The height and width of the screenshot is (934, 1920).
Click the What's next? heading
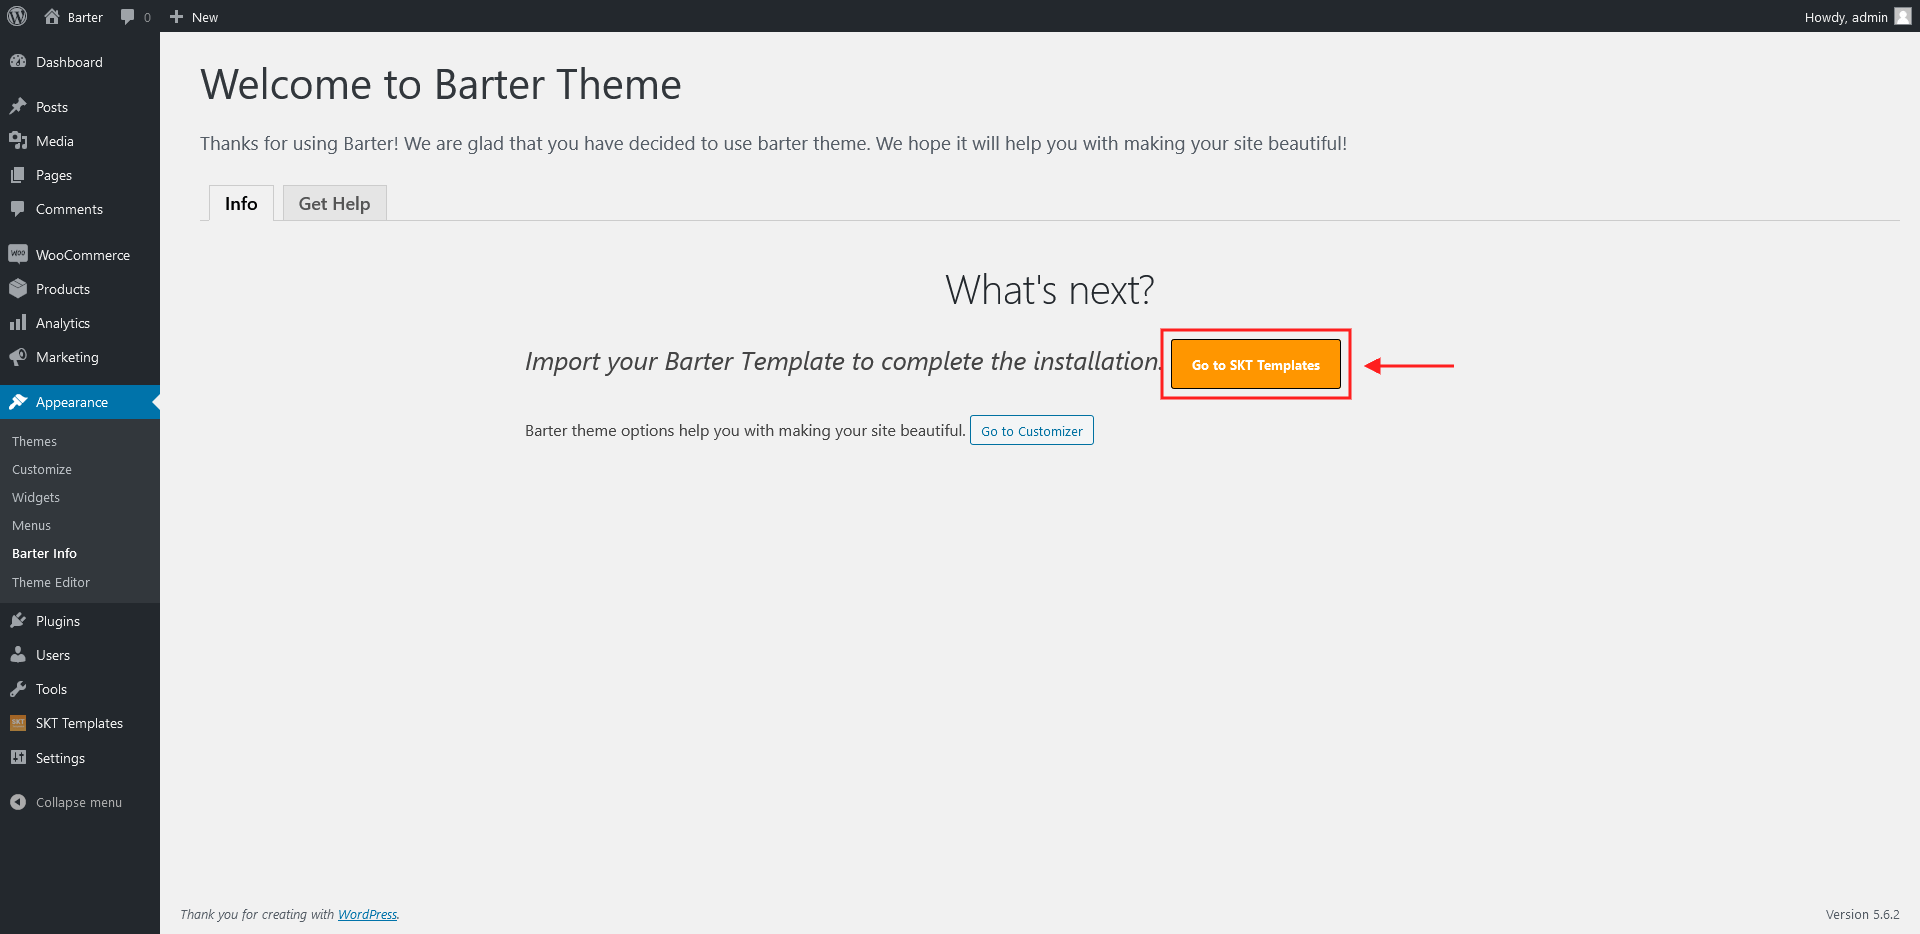tap(1049, 290)
